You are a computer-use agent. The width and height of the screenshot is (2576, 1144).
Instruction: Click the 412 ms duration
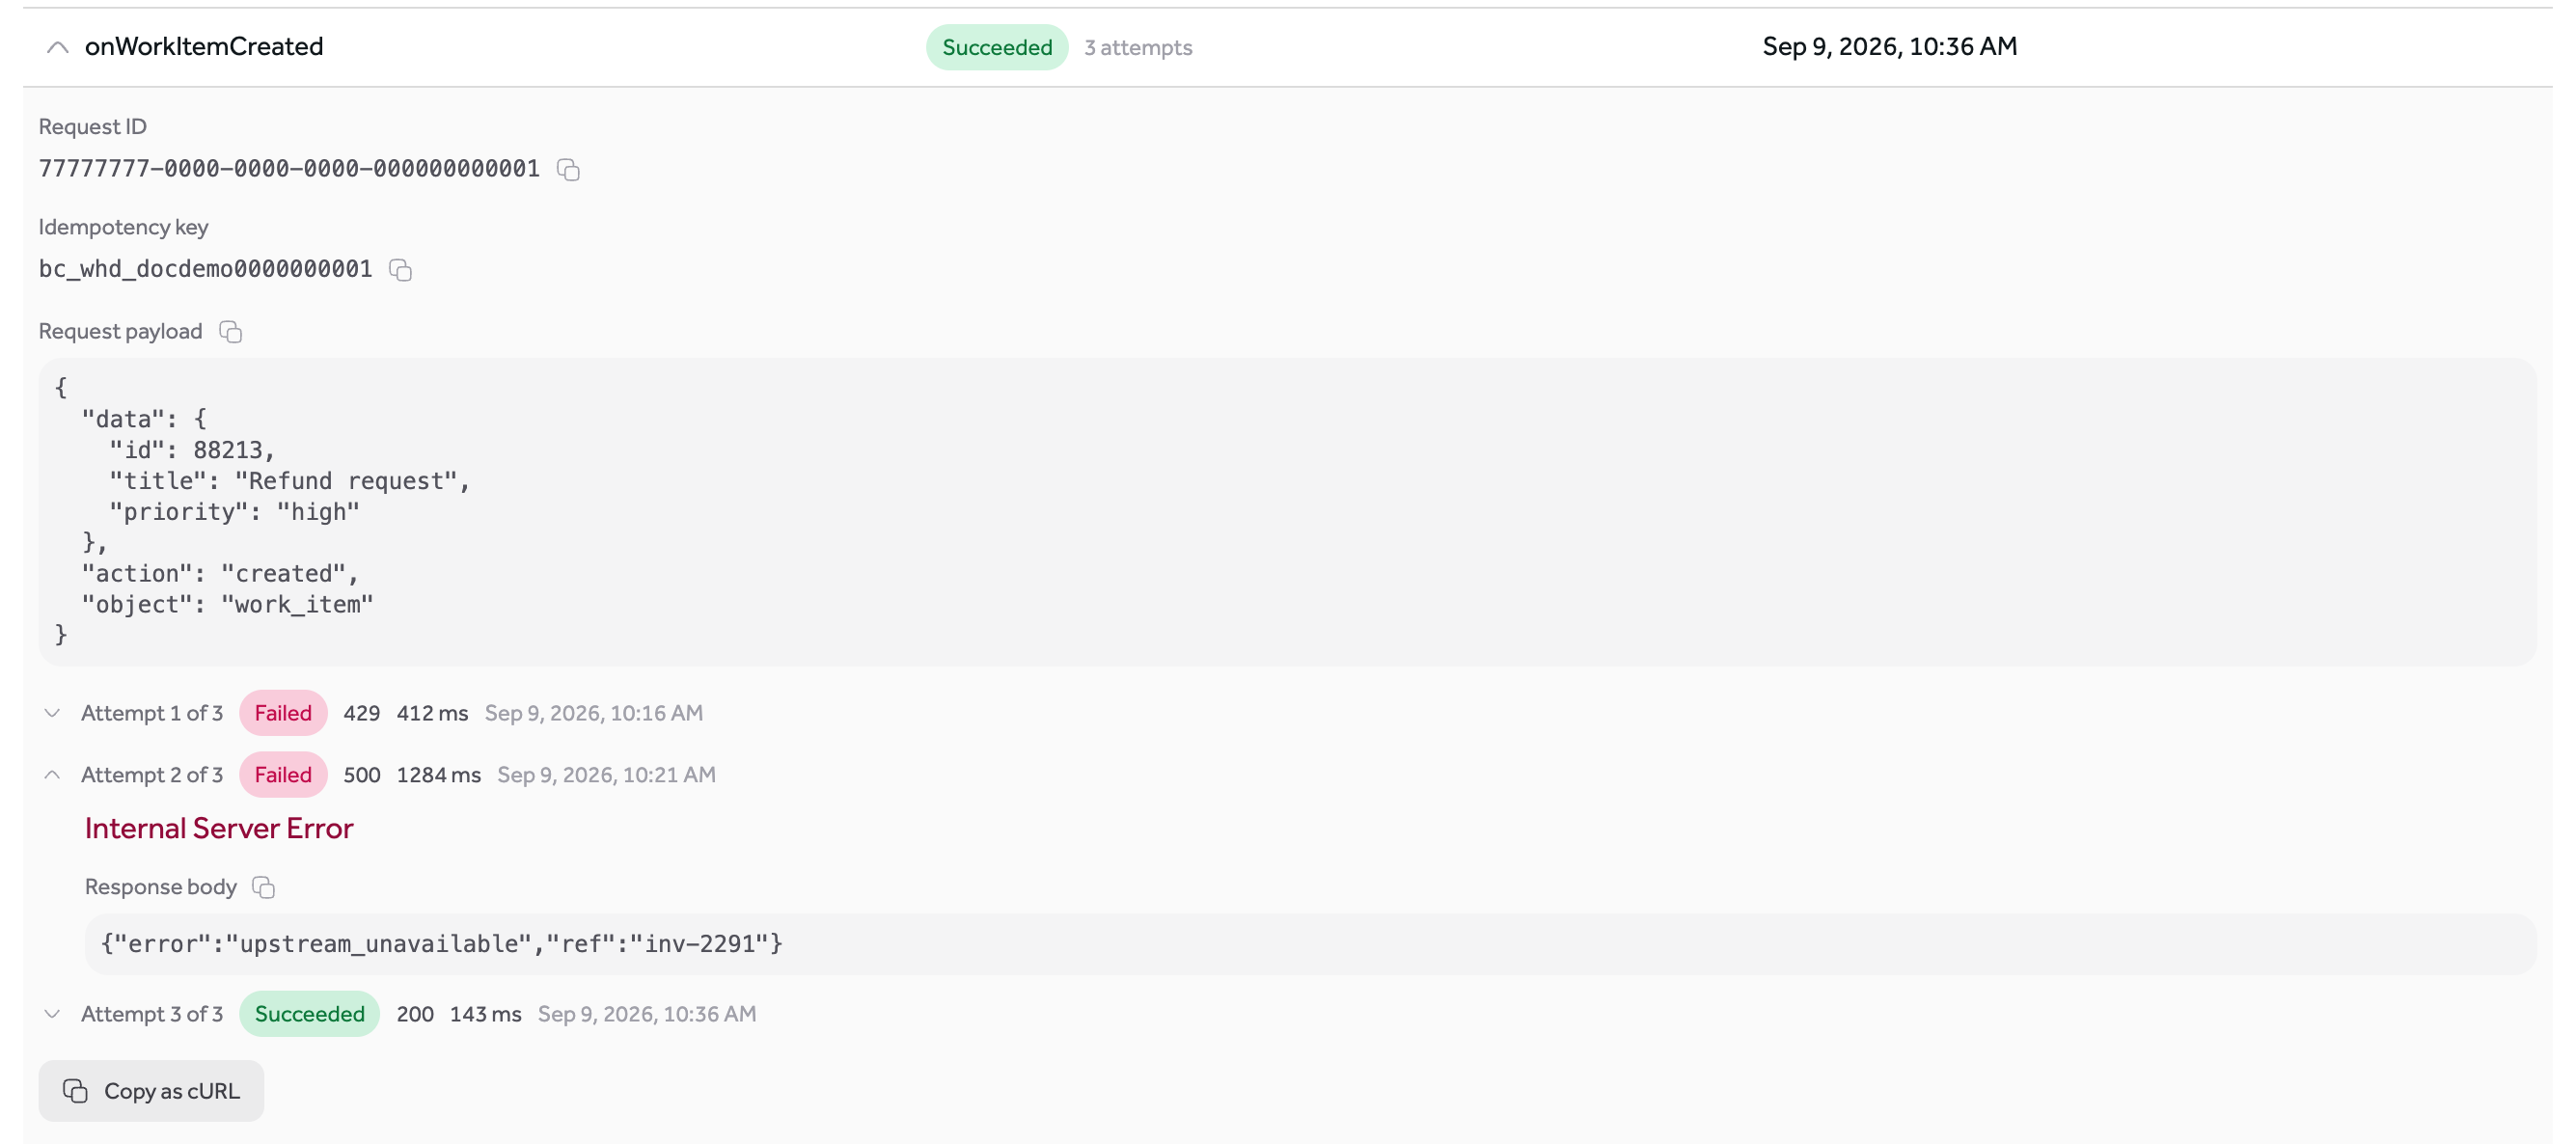(x=432, y=713)
